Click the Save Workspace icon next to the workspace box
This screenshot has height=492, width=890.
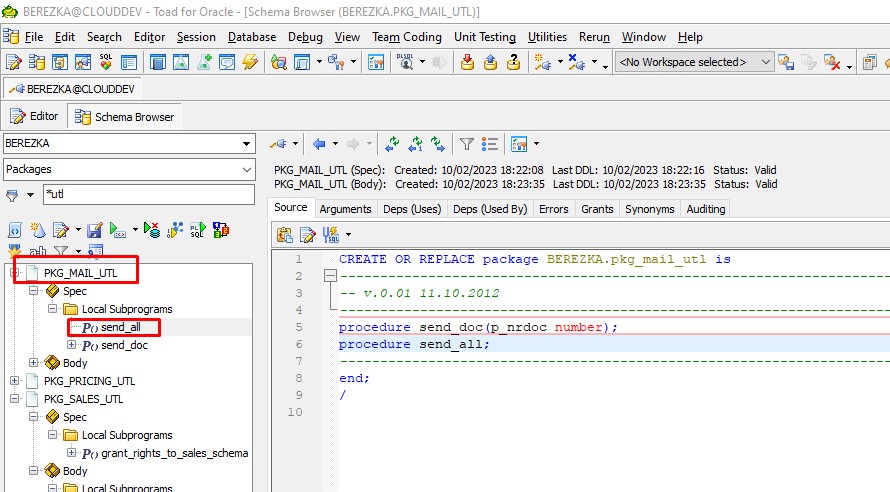[x=786, y=62]
